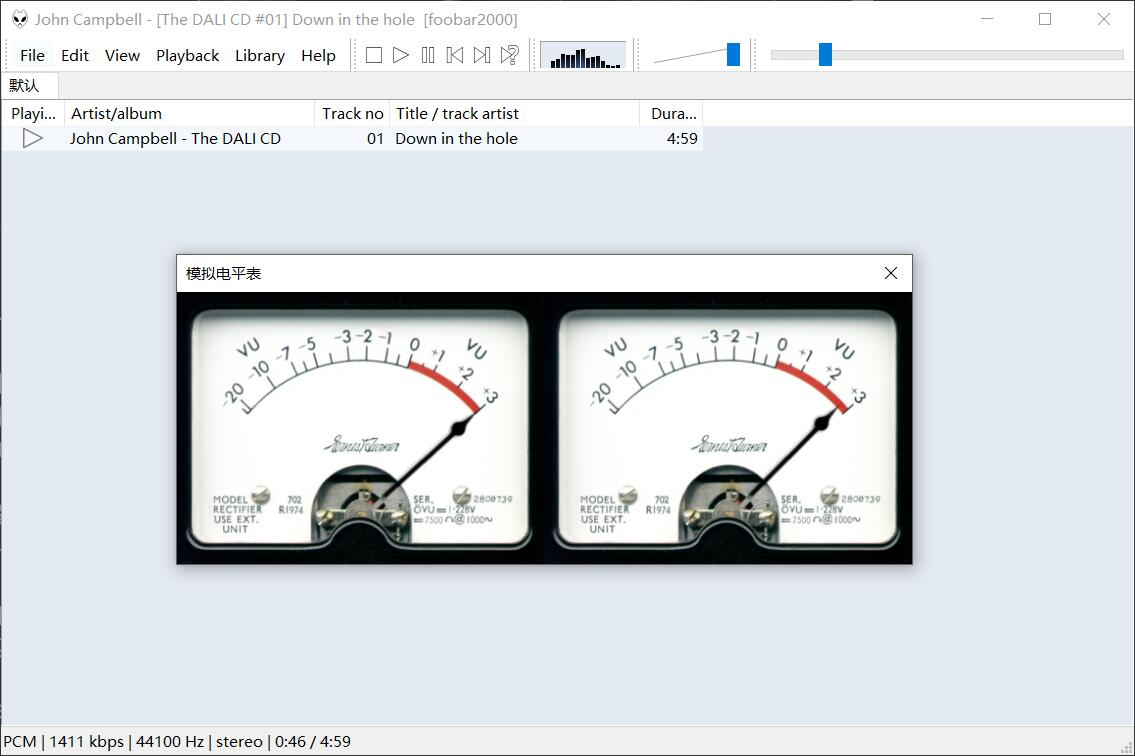Click the seek bar position handle

click(825, 55)
